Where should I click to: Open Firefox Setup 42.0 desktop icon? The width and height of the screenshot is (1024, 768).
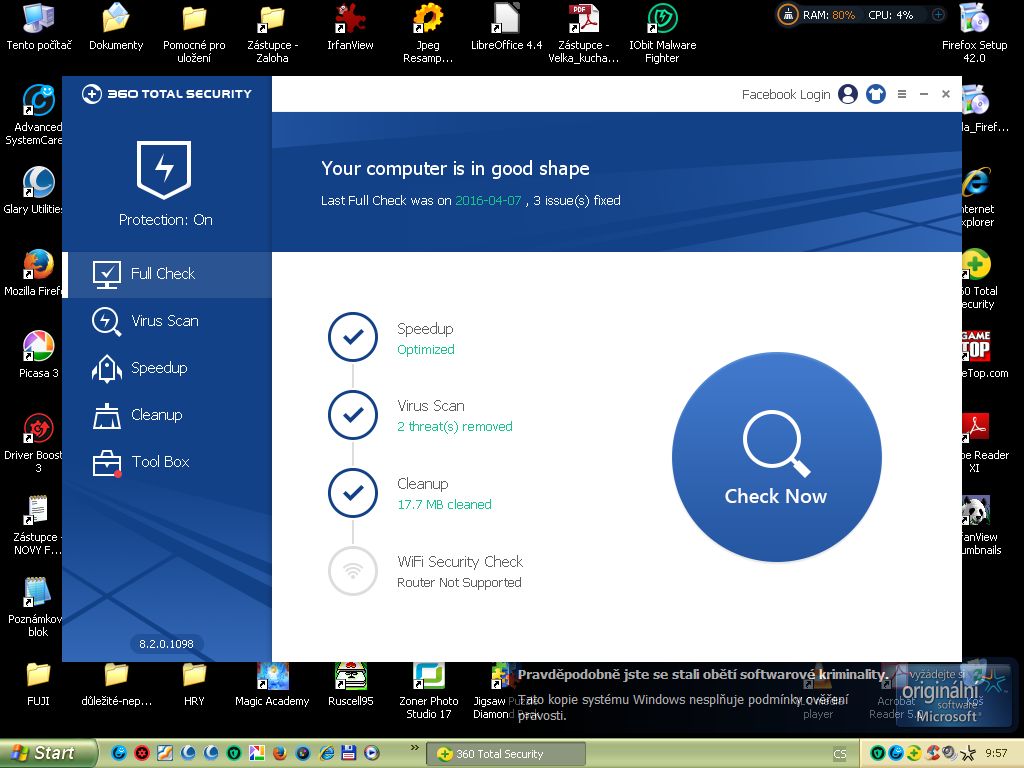coord(974,33)
